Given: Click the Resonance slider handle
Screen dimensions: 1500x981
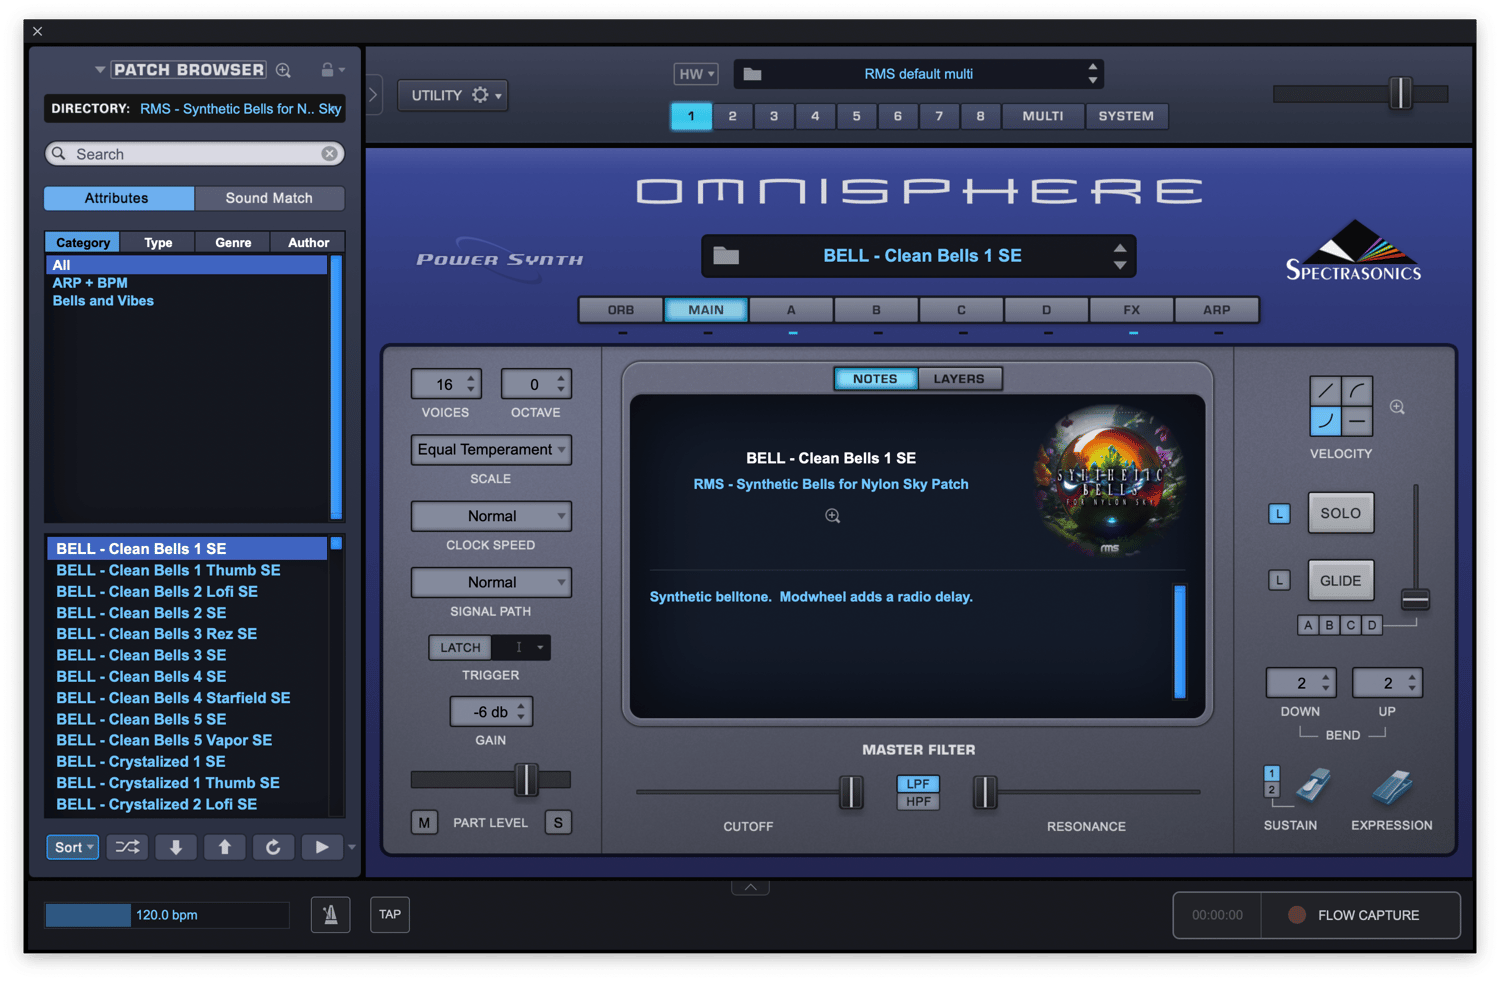Looking at the screenshot, I should 985,792.
